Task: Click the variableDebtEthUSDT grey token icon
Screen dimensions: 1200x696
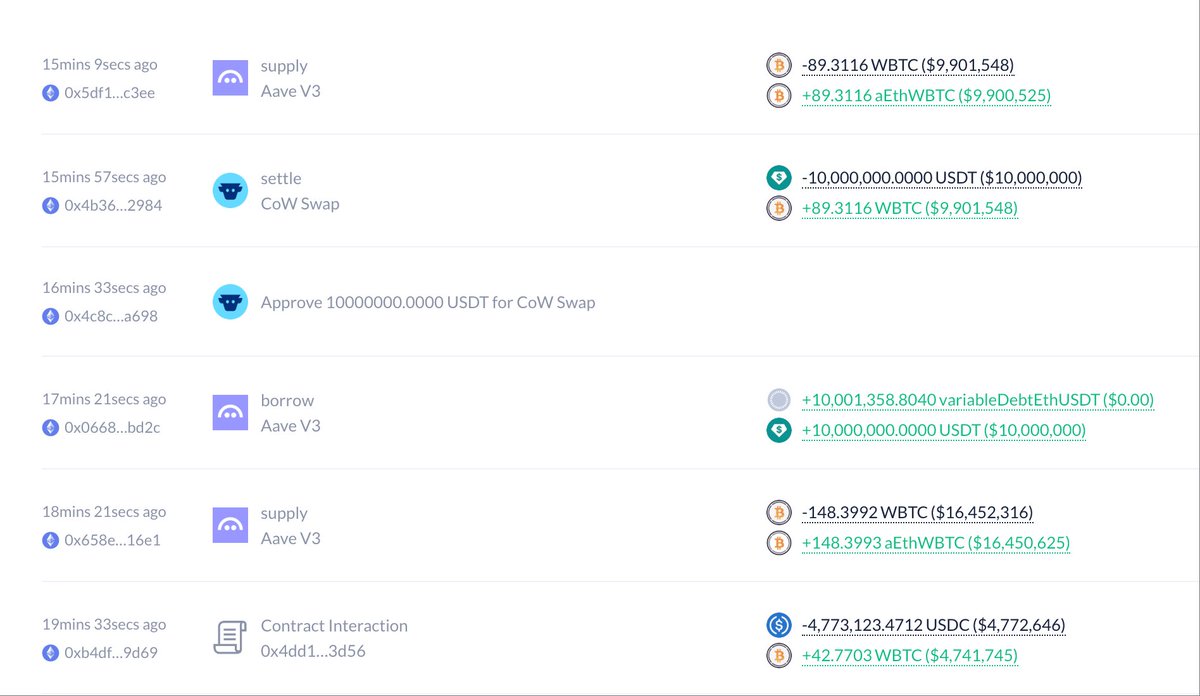Action: point(778,400)
